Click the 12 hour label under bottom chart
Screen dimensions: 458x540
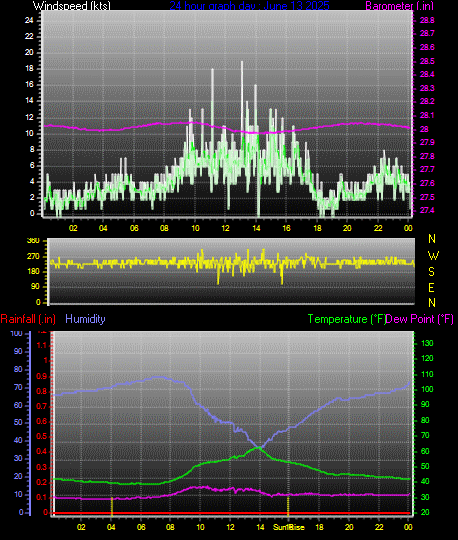[230, 527]
